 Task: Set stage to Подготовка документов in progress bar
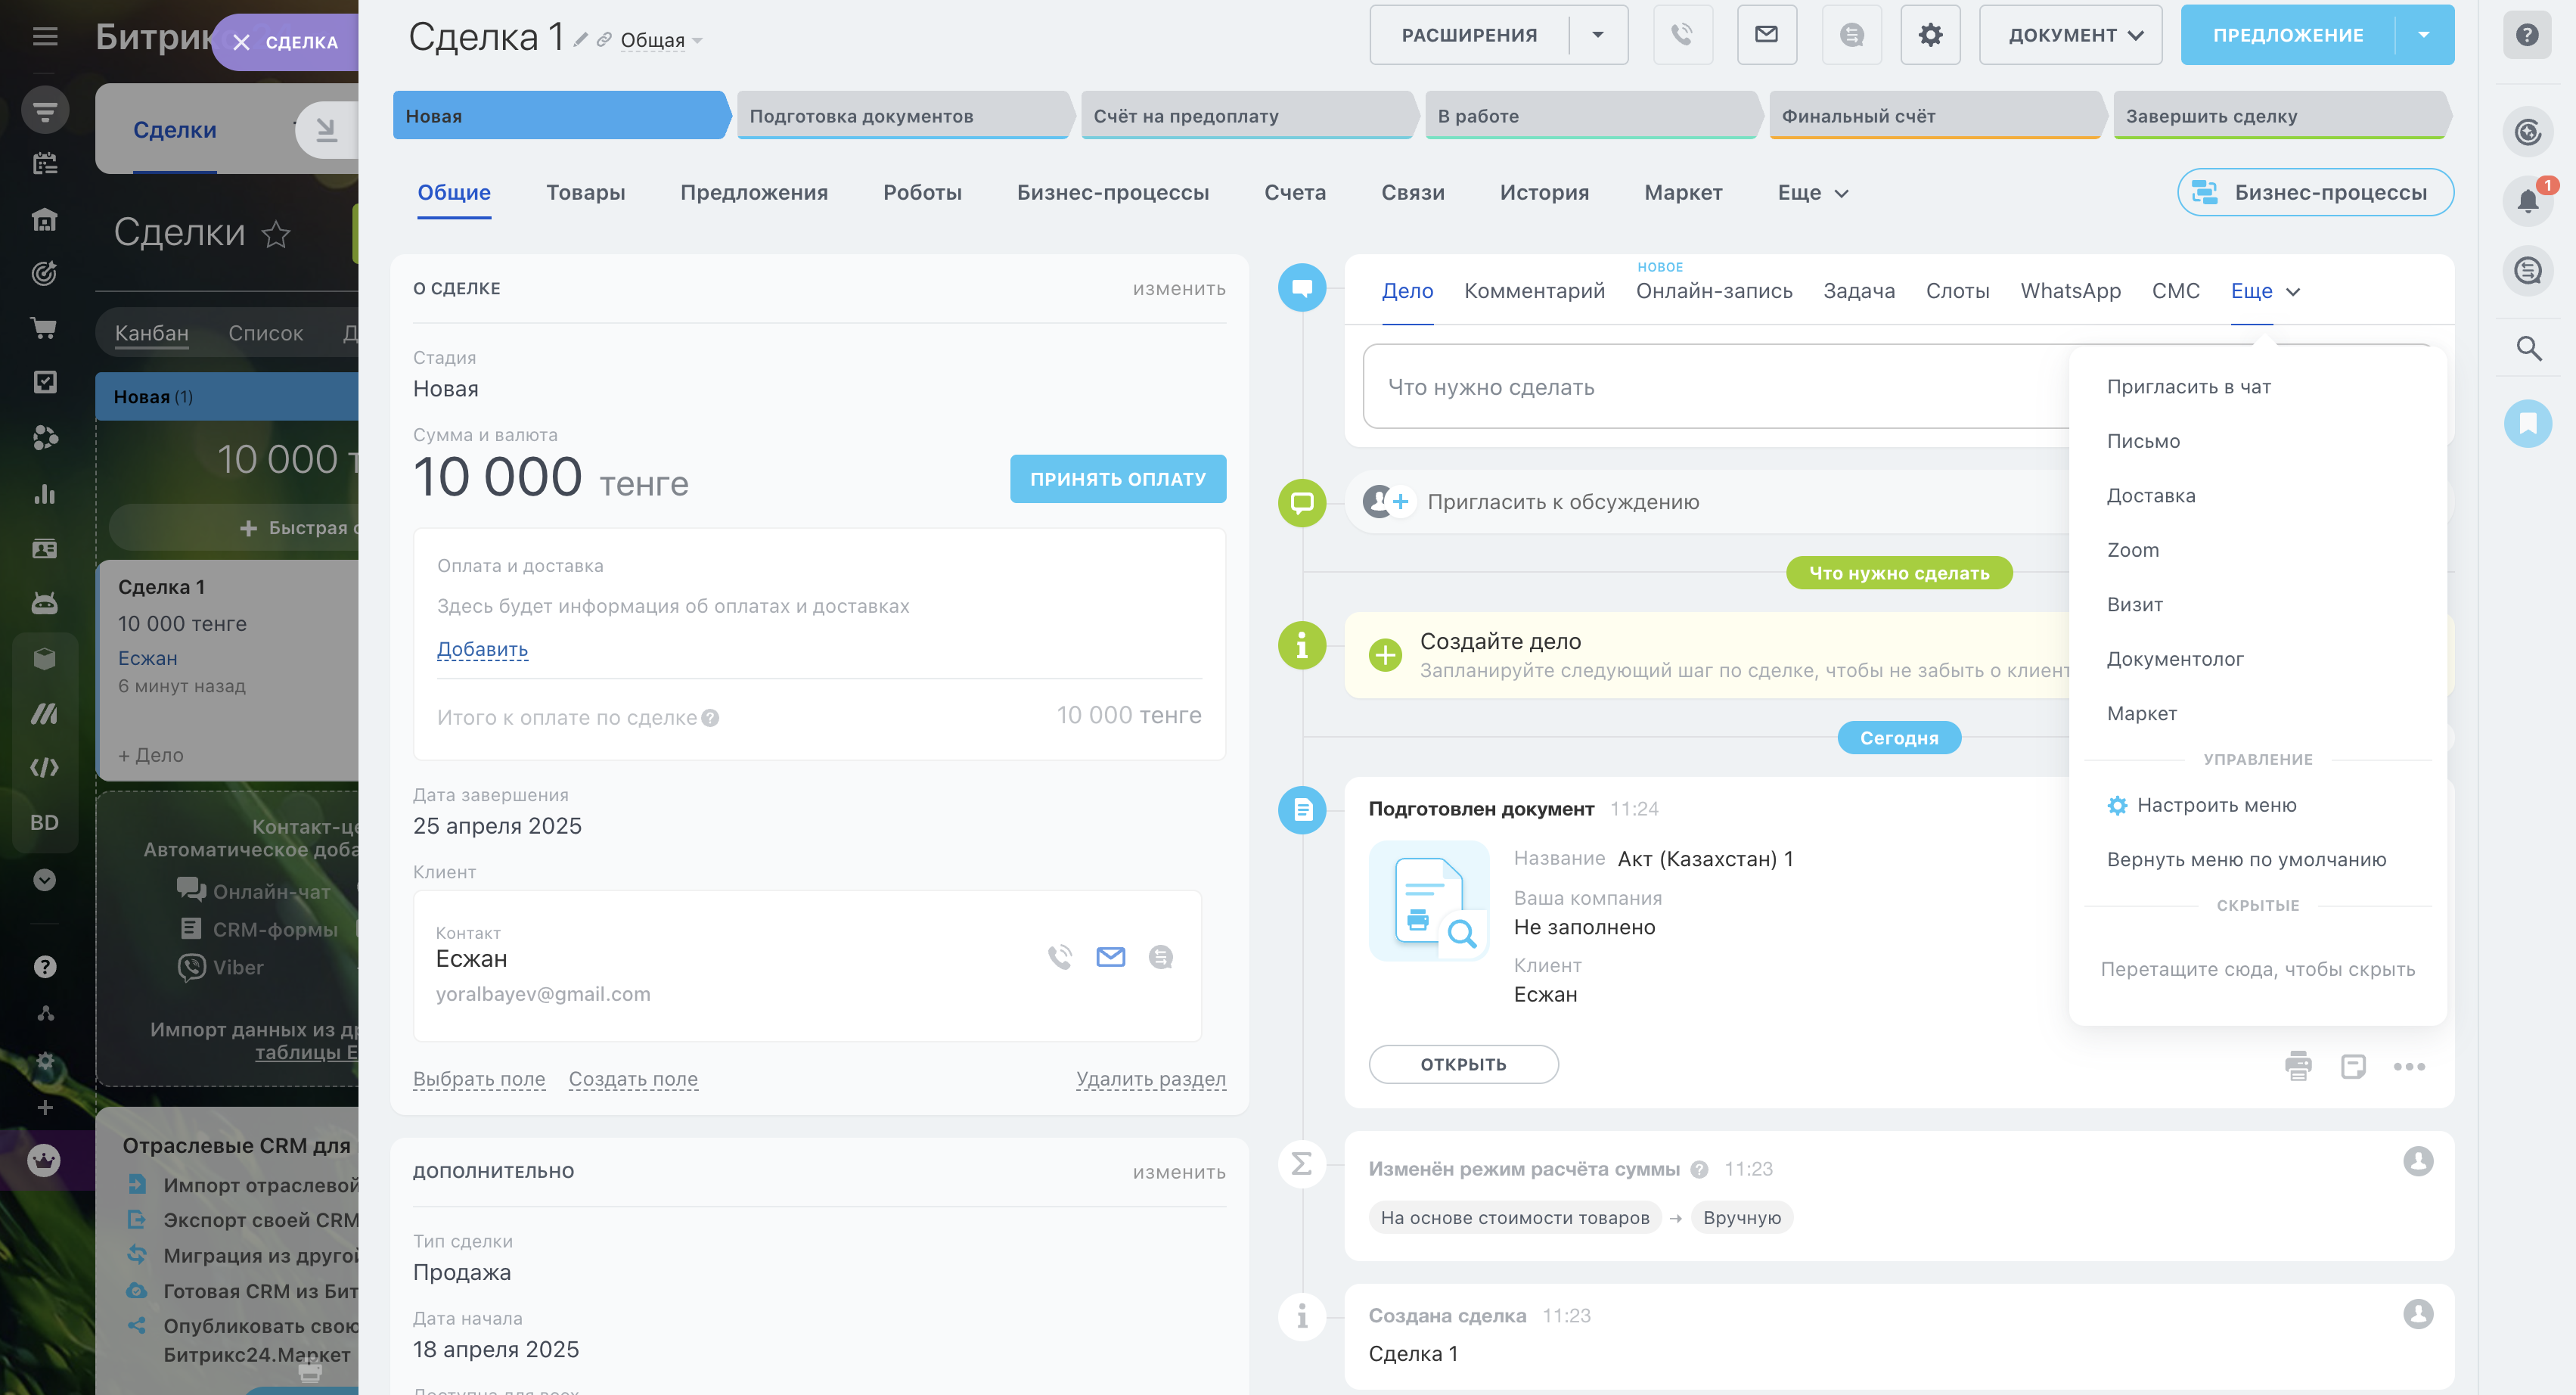coord(902,116)
